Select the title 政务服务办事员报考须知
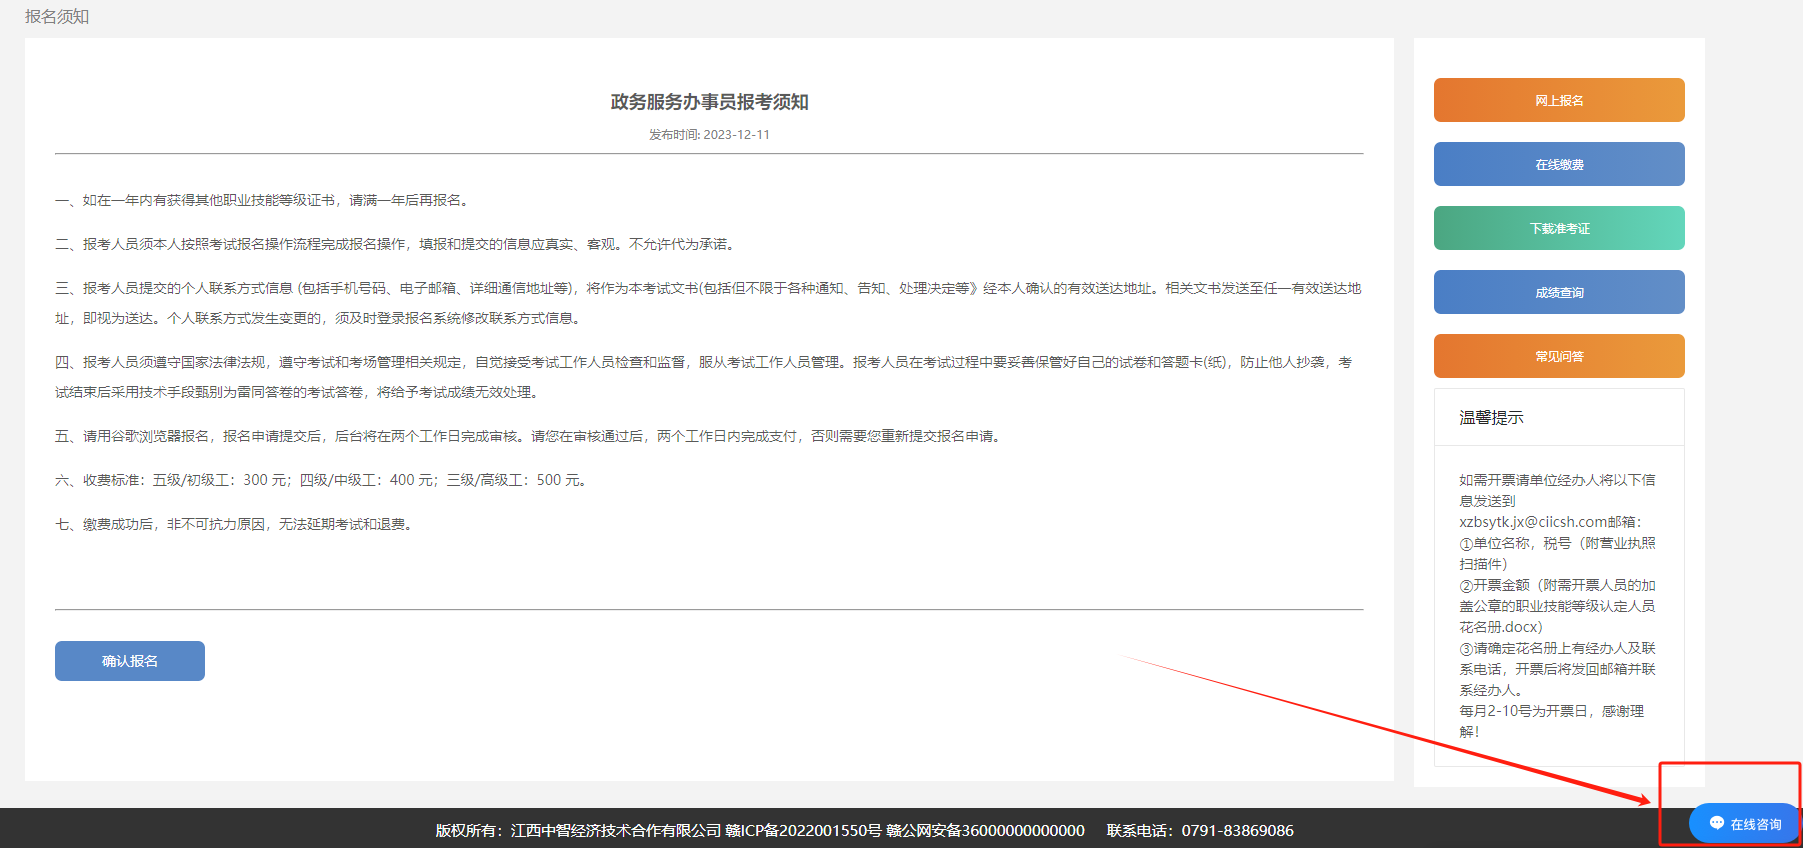This screenshot has height=848, width=1803. pyautogui.click(x=709, y=102)
